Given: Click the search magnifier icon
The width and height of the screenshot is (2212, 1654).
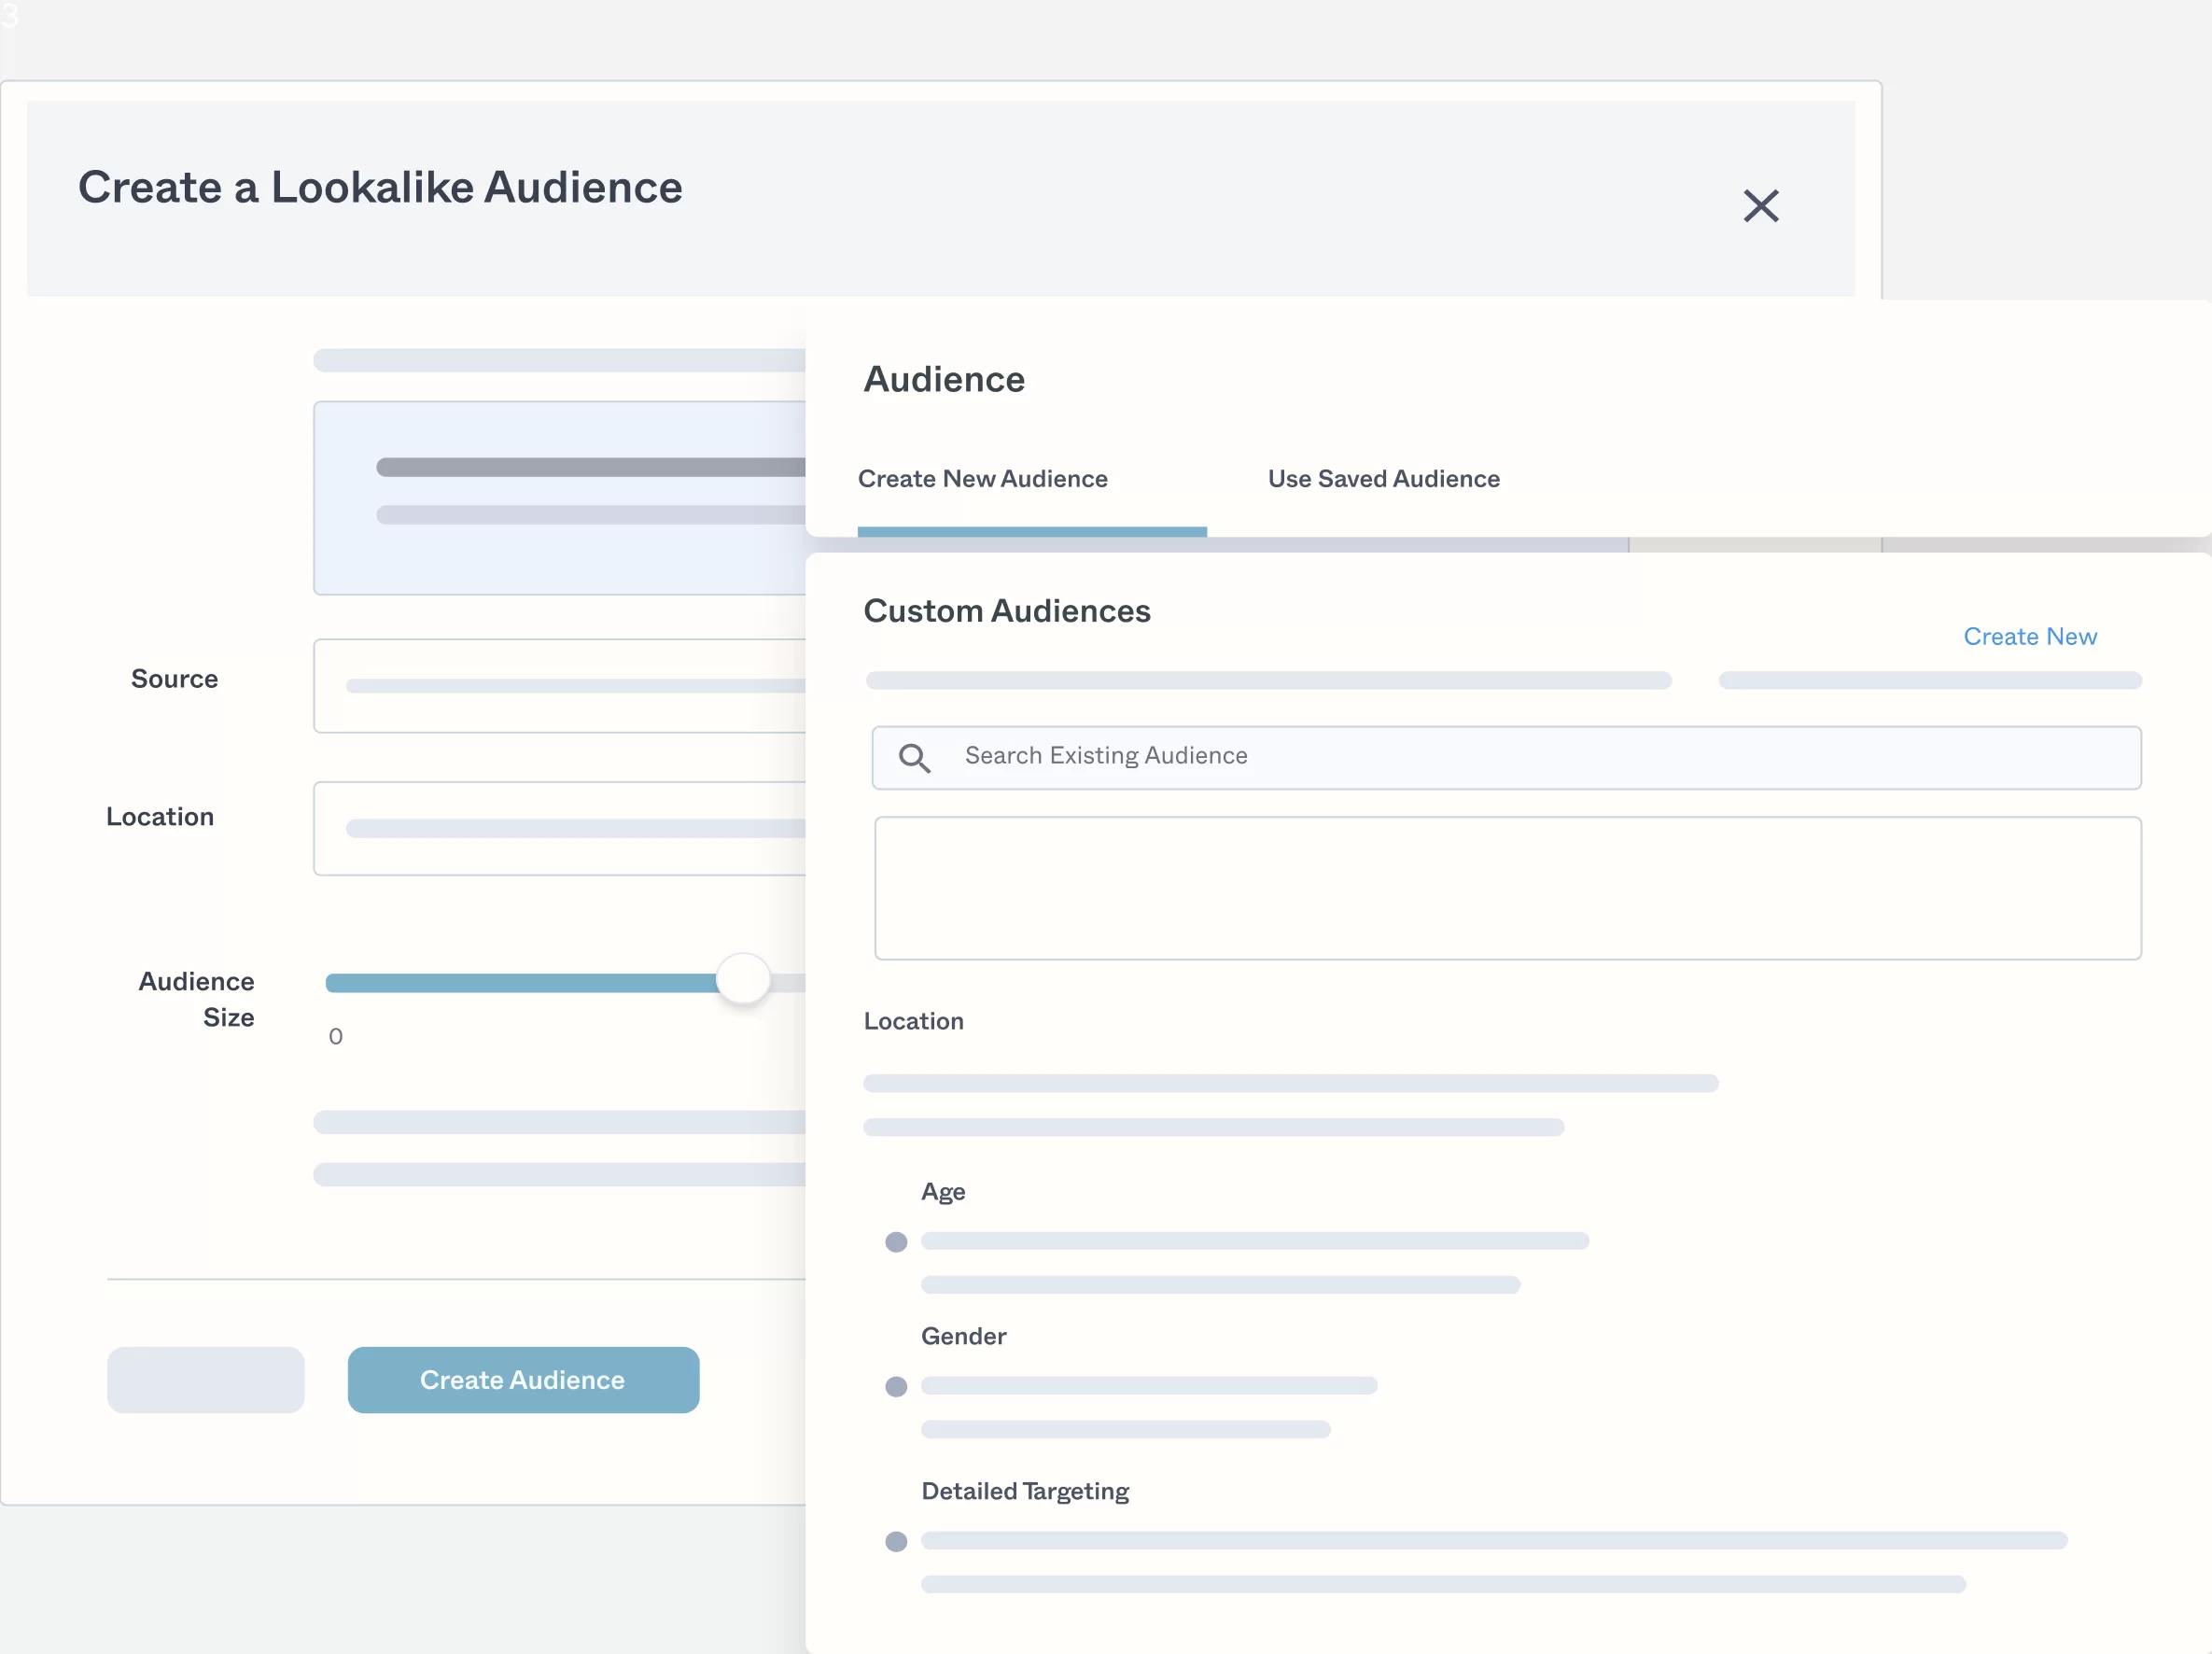Looking at the screenshot, I should tap(914, 758).
